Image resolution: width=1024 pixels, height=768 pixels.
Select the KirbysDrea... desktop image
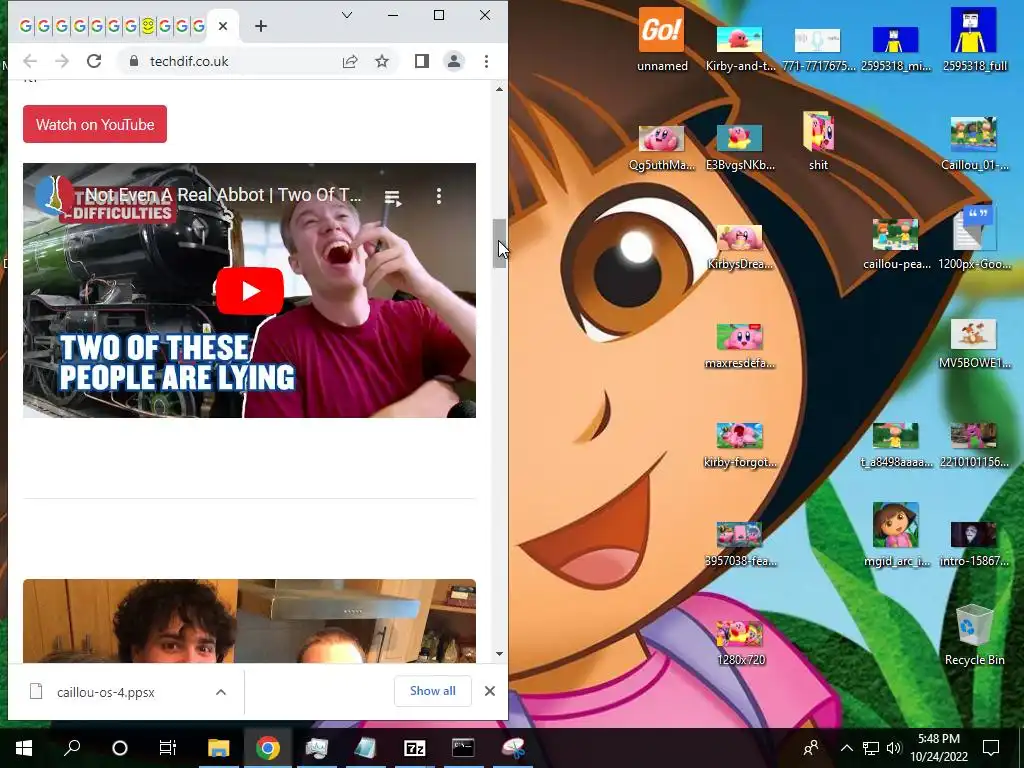click(740, 247)
